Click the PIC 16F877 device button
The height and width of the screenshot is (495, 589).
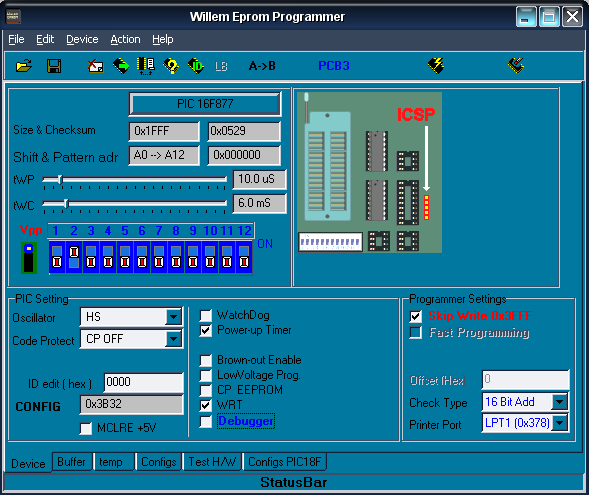205,104
